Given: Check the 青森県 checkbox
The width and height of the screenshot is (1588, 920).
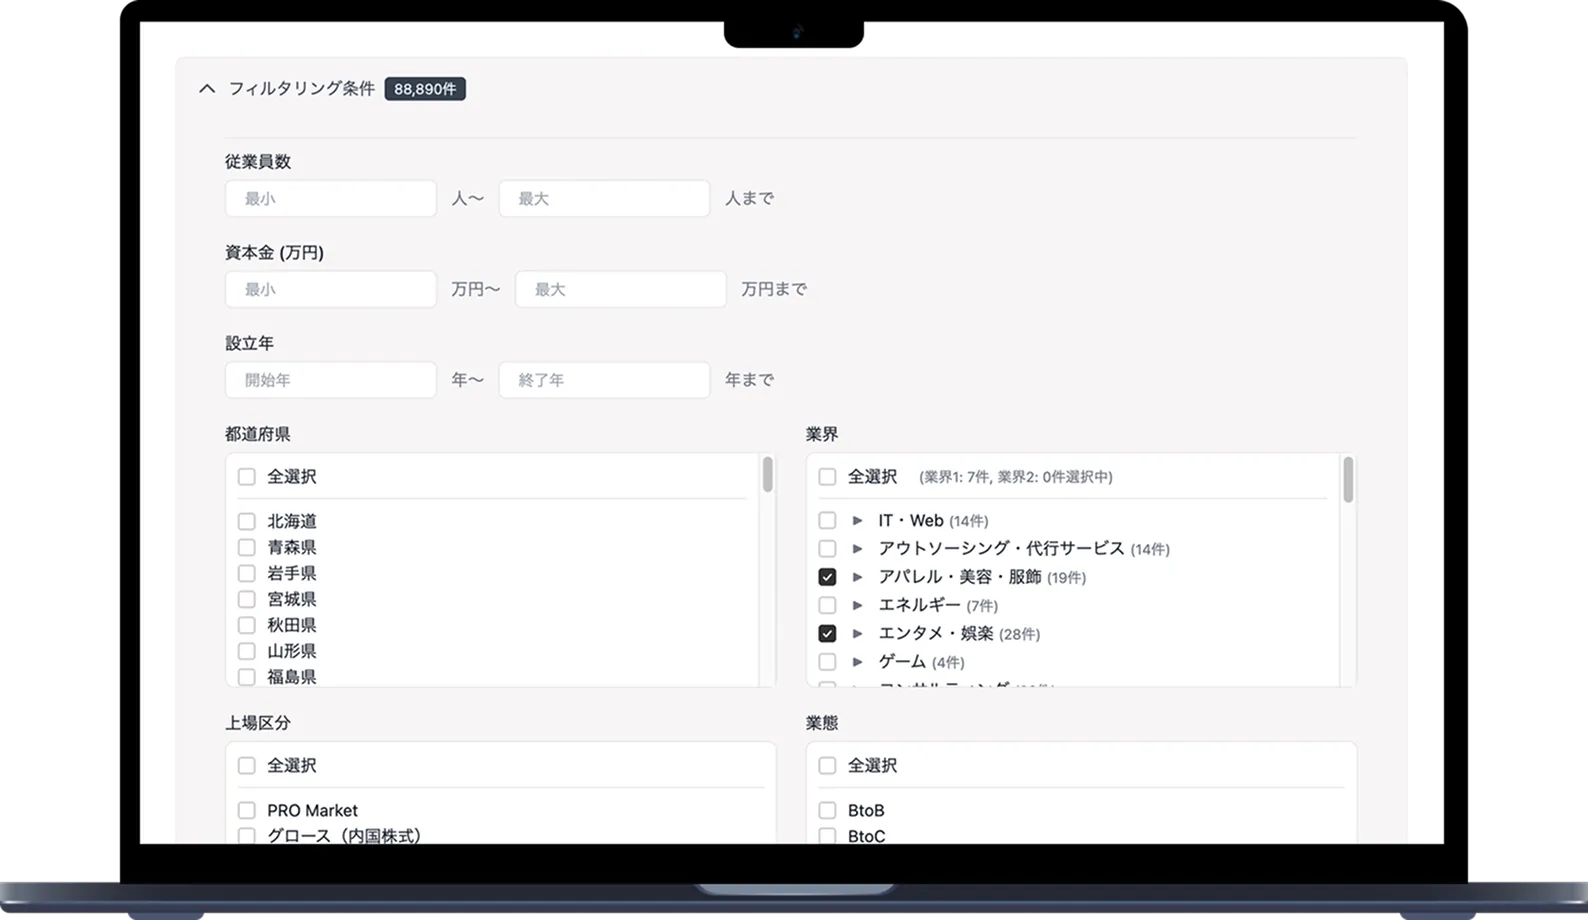Looking at the screenshot, I should pos(247,547).
